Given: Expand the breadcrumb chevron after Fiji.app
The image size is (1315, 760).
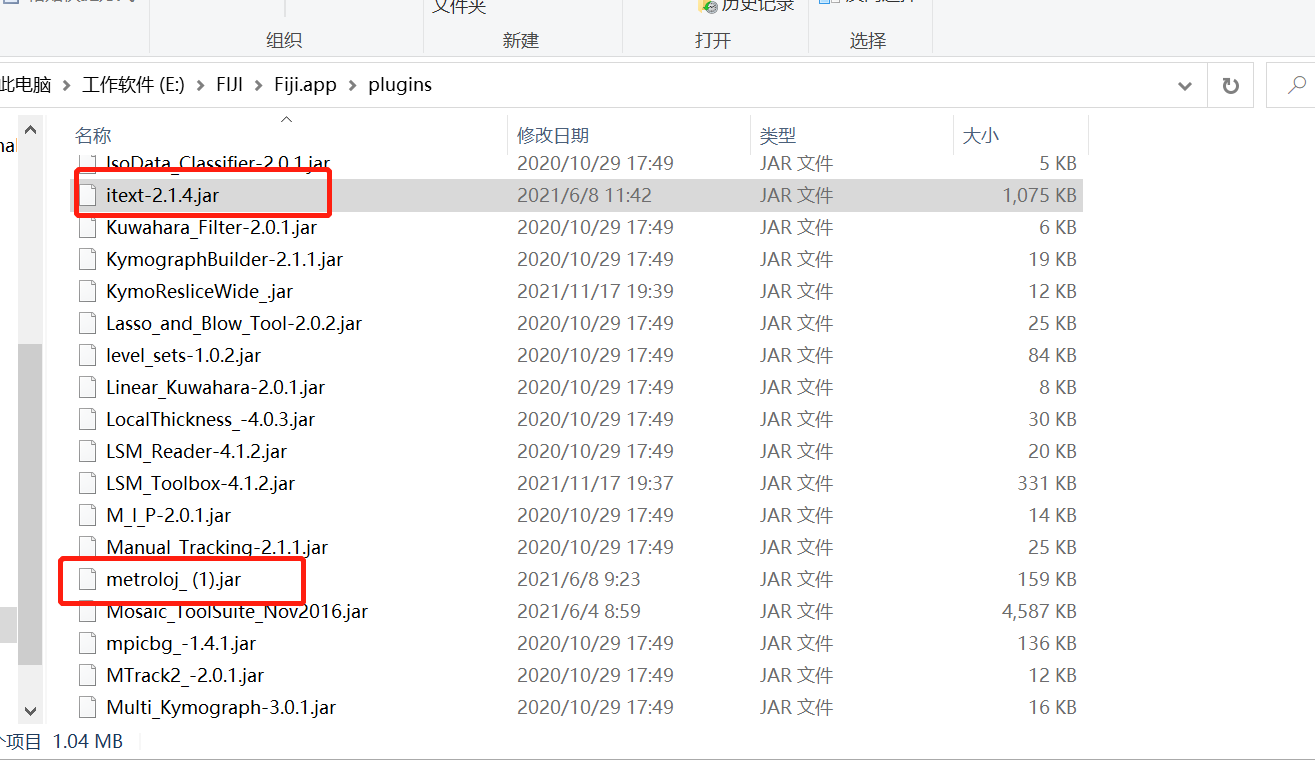Looking at the screenshot, I should pos(352,84).
